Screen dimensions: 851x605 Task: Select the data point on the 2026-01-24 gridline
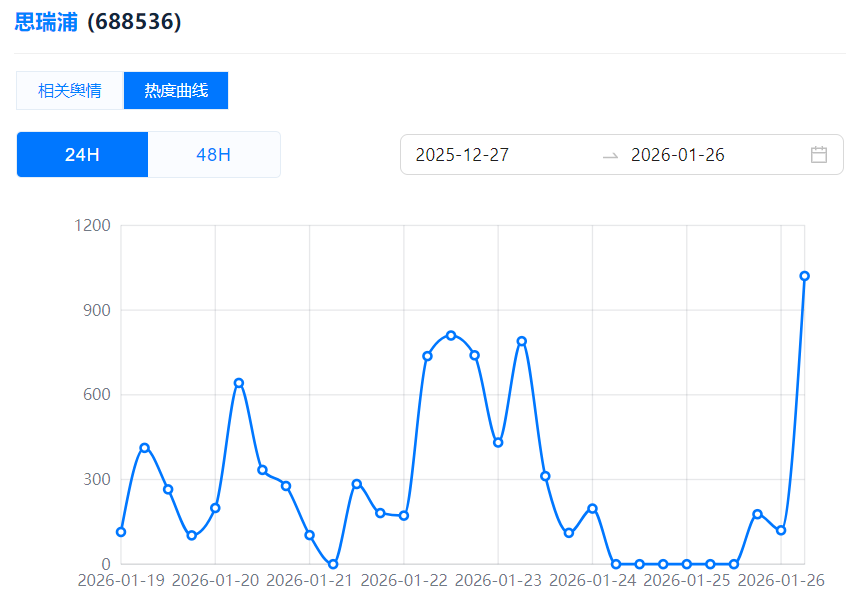tap(592, 508)
